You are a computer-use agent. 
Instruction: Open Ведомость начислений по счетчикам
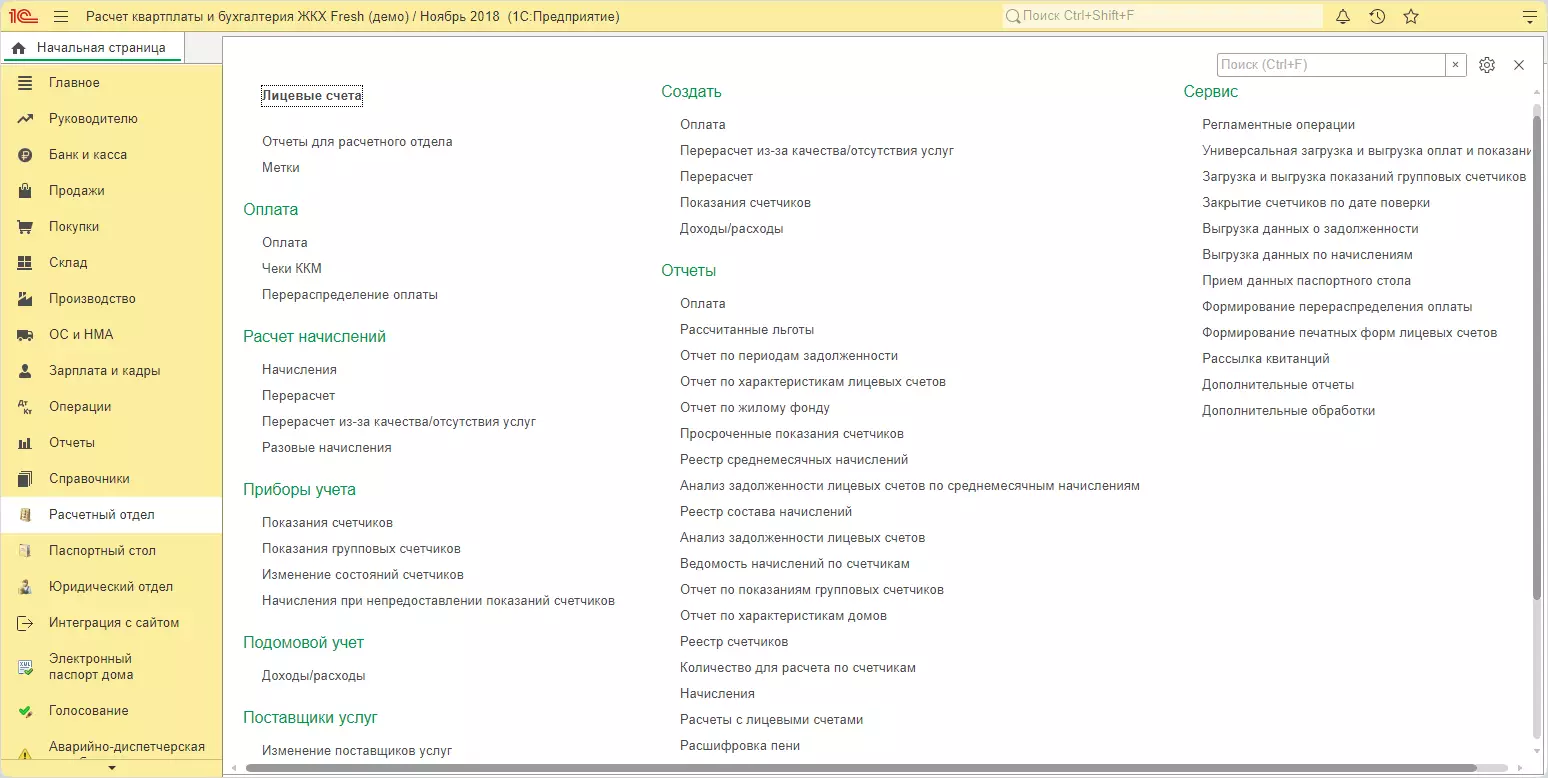click(795, 564)
